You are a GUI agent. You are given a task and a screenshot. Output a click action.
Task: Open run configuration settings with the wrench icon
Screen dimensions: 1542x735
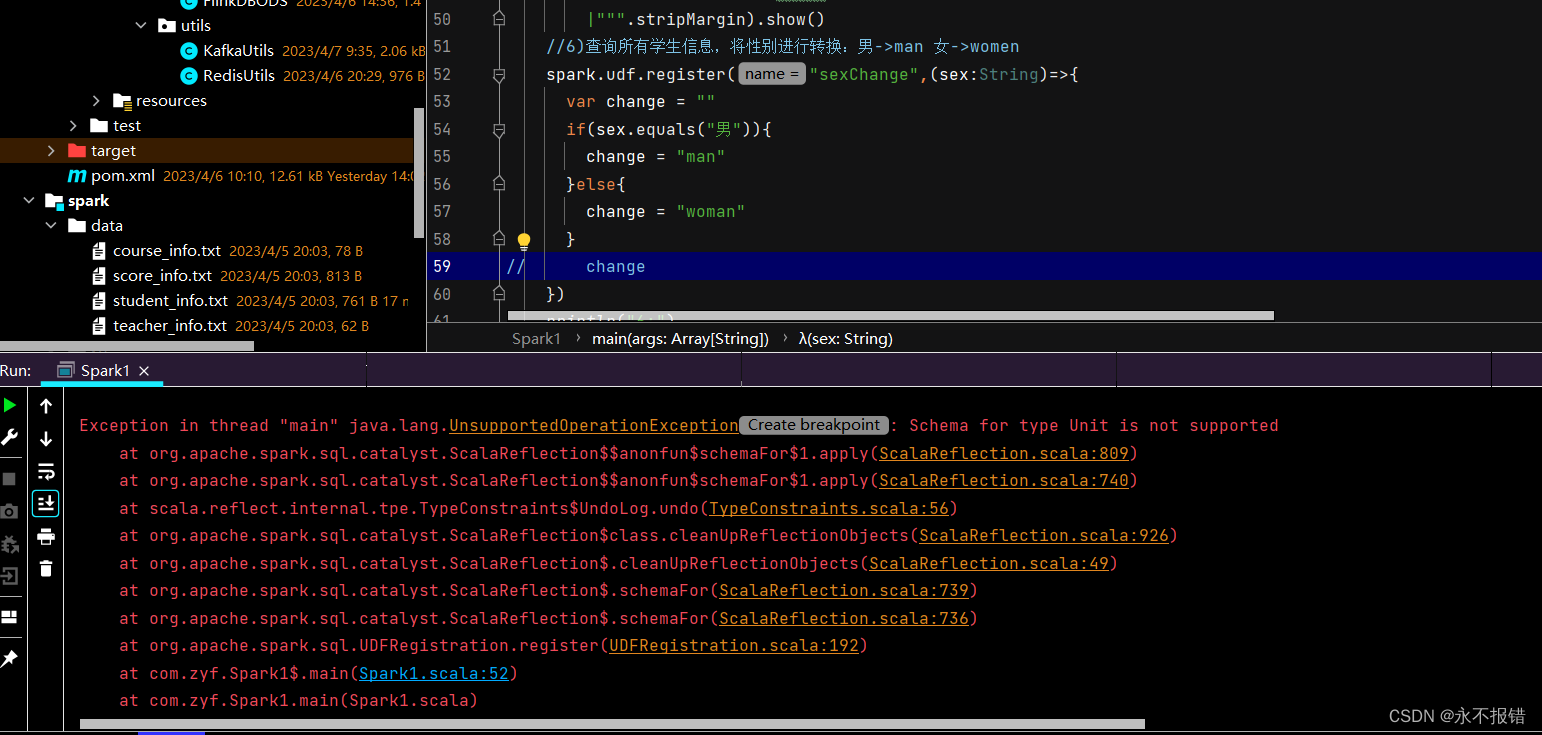click(x=9, y=438)
